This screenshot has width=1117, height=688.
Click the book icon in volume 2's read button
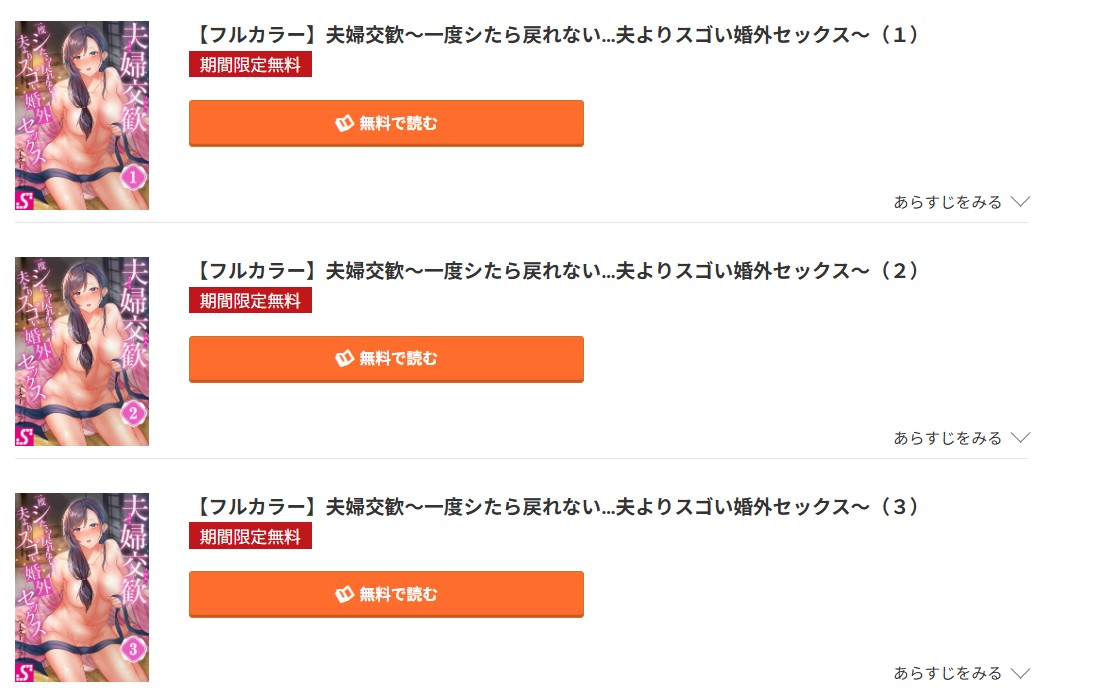point(345,358)
